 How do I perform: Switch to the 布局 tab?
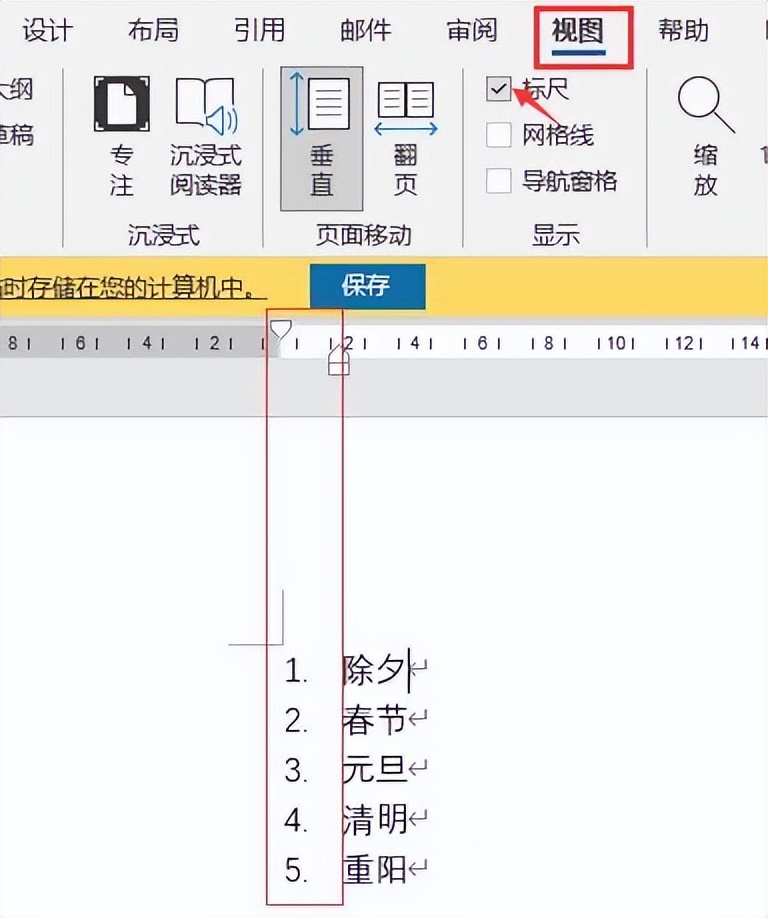tap(153, 30)
